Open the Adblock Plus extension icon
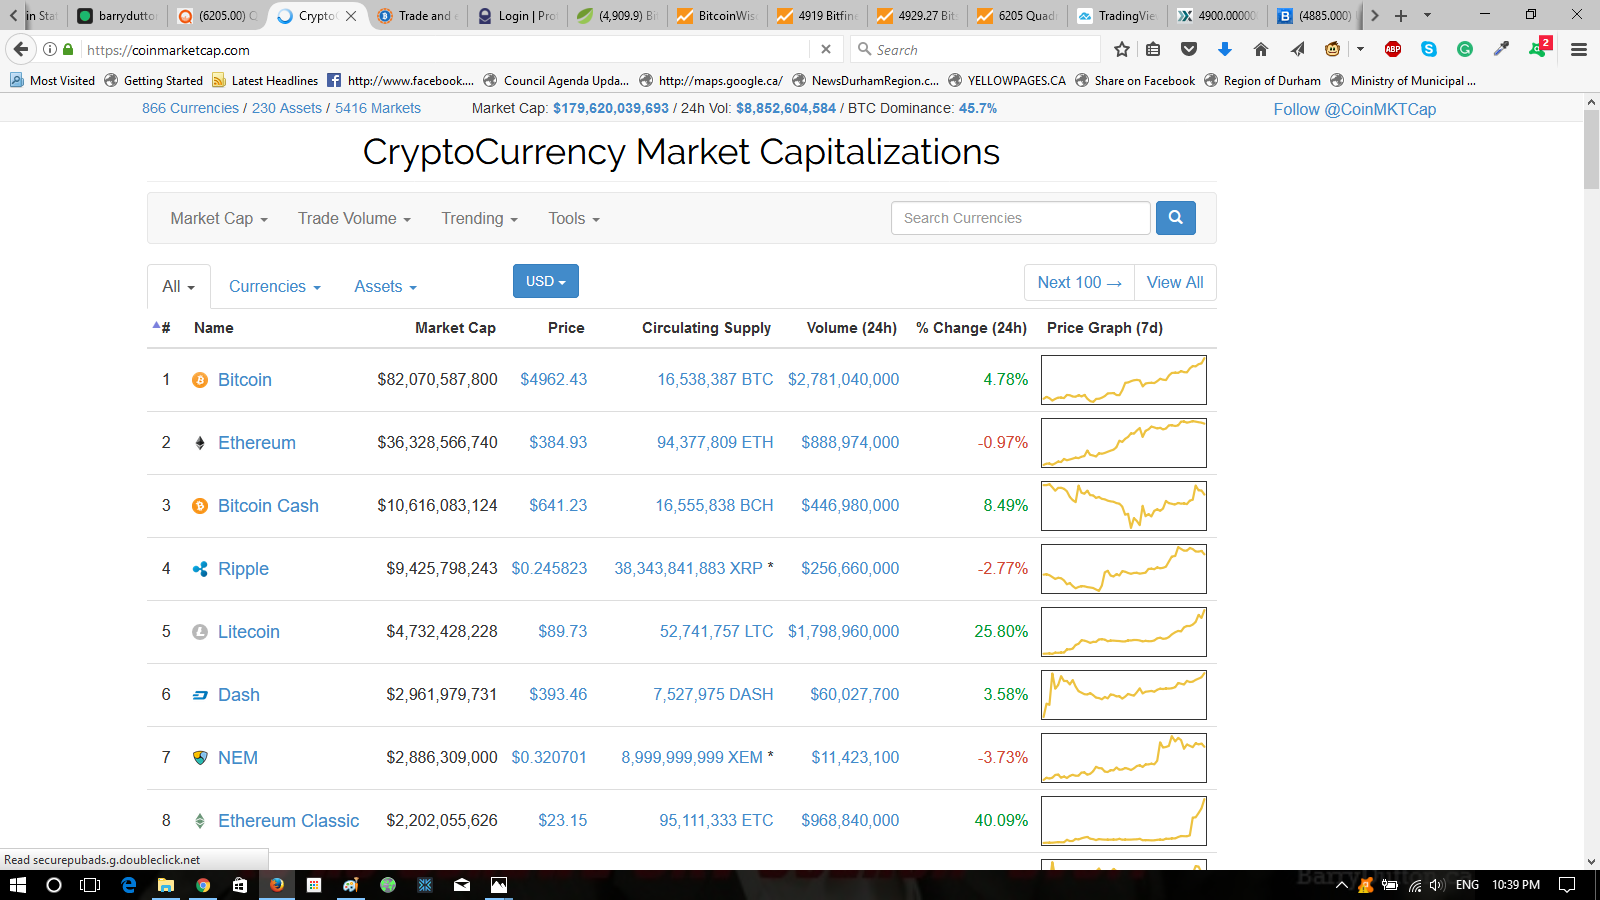1600x900 pixels. coord(1393,49)
